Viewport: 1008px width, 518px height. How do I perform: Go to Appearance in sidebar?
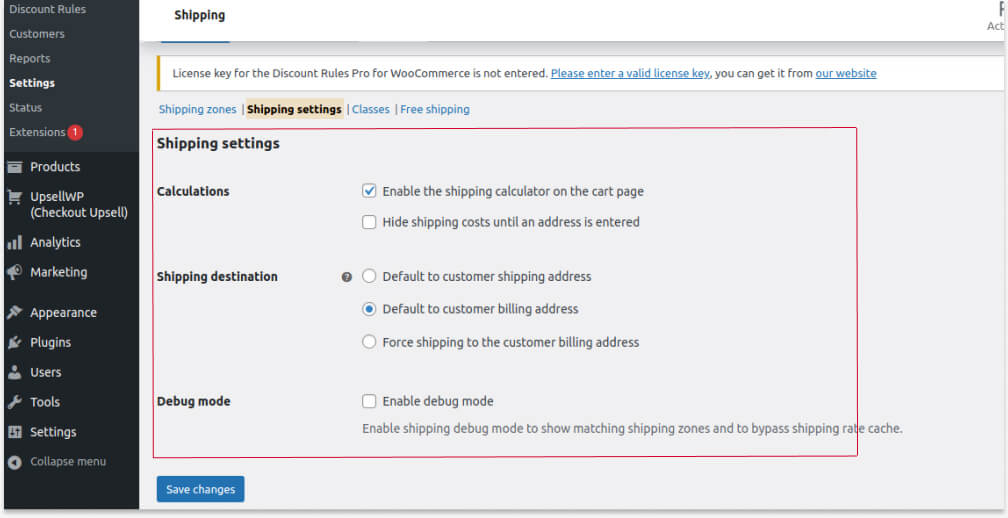64,313
